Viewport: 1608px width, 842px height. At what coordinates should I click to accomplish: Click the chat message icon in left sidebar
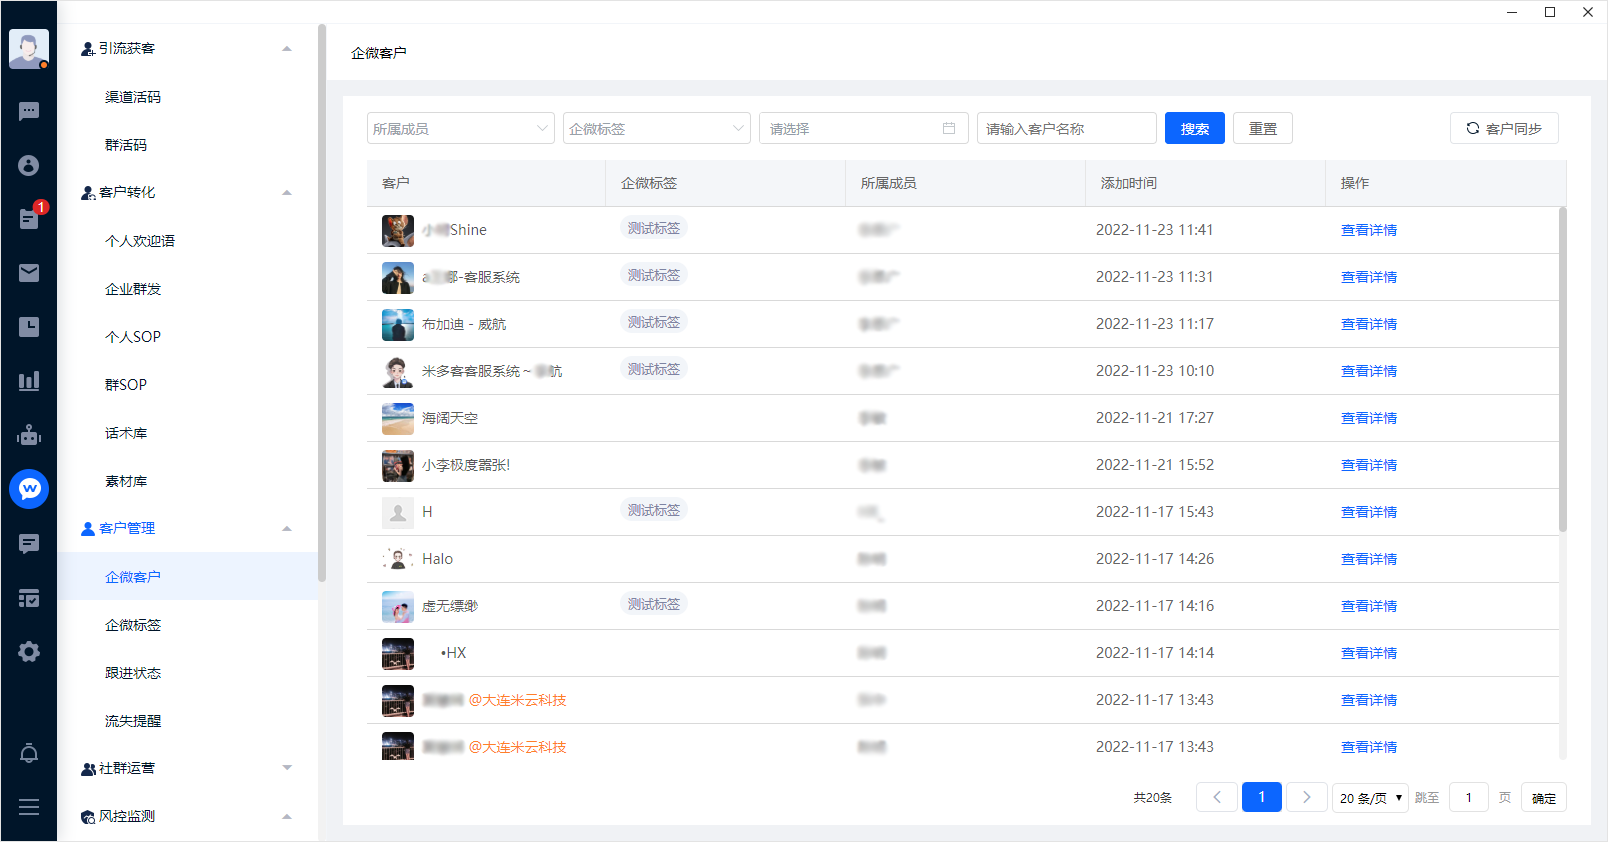(29, 111)
